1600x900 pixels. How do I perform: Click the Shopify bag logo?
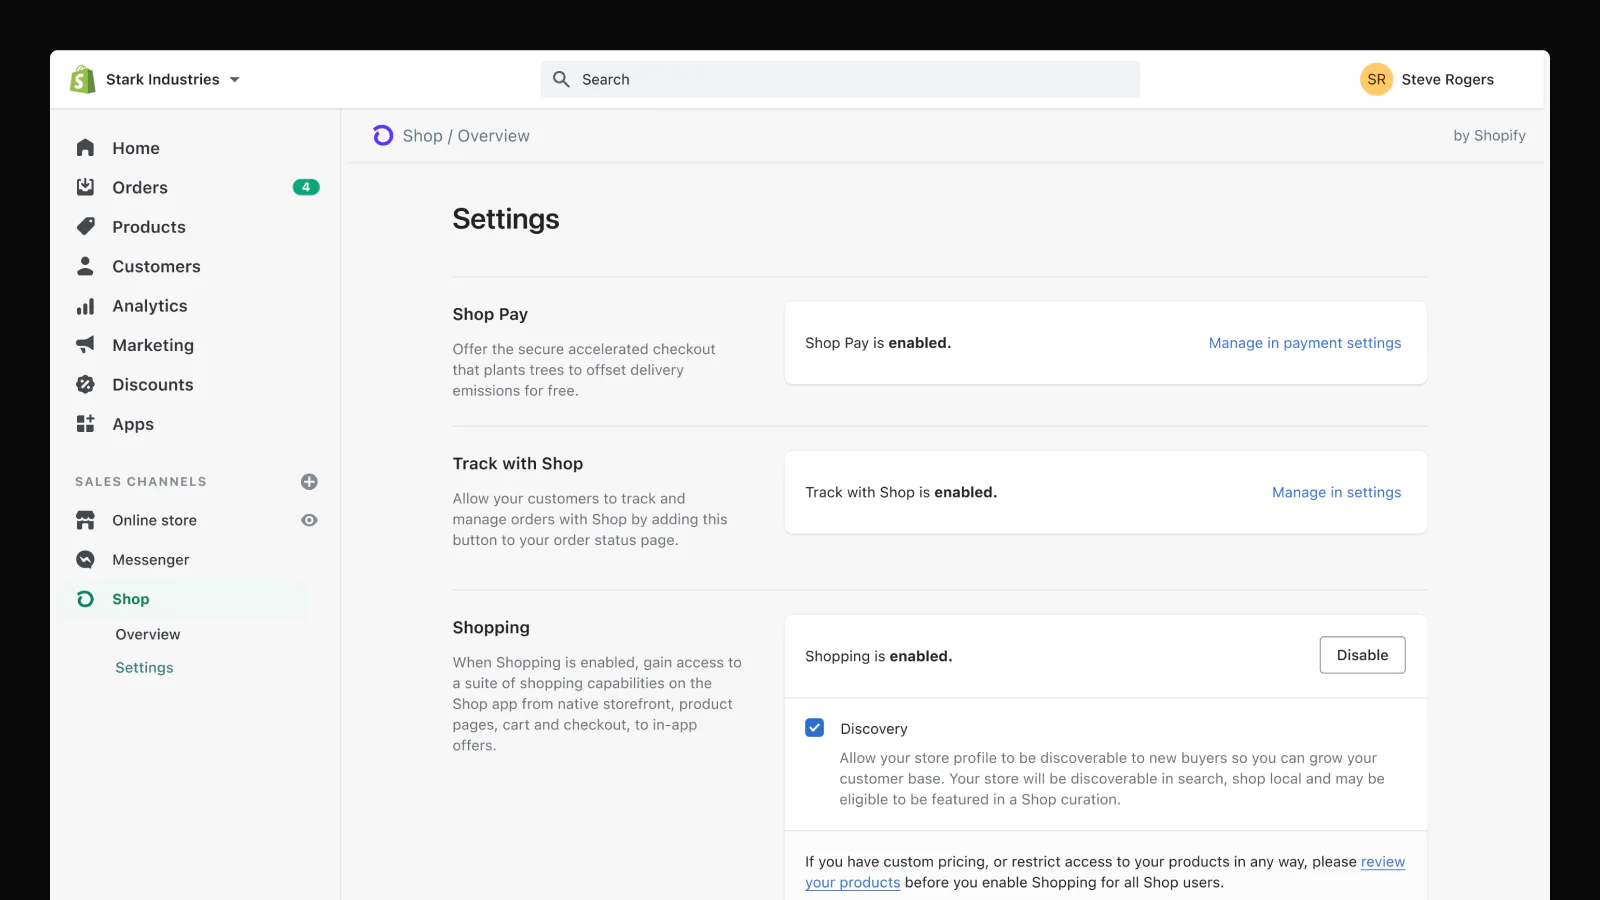[x=82, y=79]
